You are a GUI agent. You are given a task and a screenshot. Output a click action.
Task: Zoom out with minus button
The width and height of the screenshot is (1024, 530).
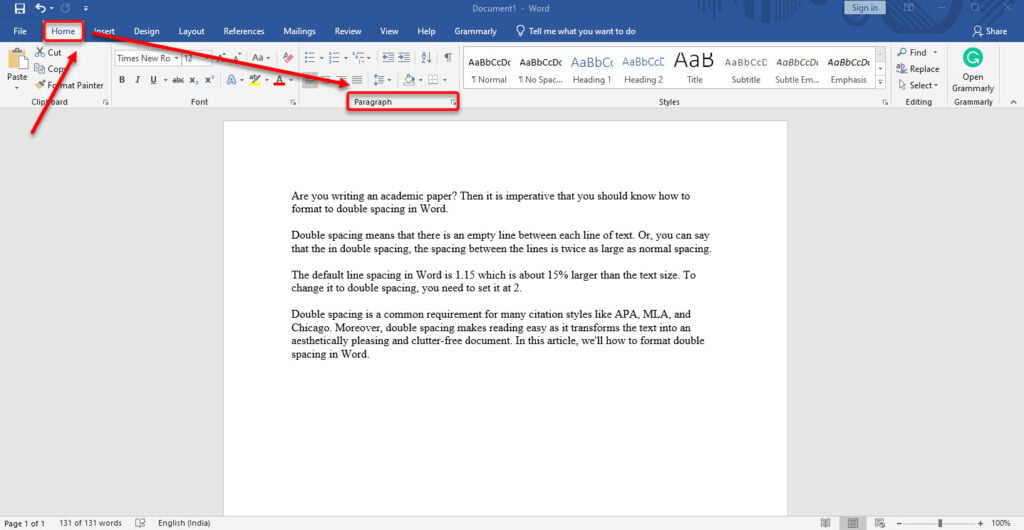[x=899, y=523]
